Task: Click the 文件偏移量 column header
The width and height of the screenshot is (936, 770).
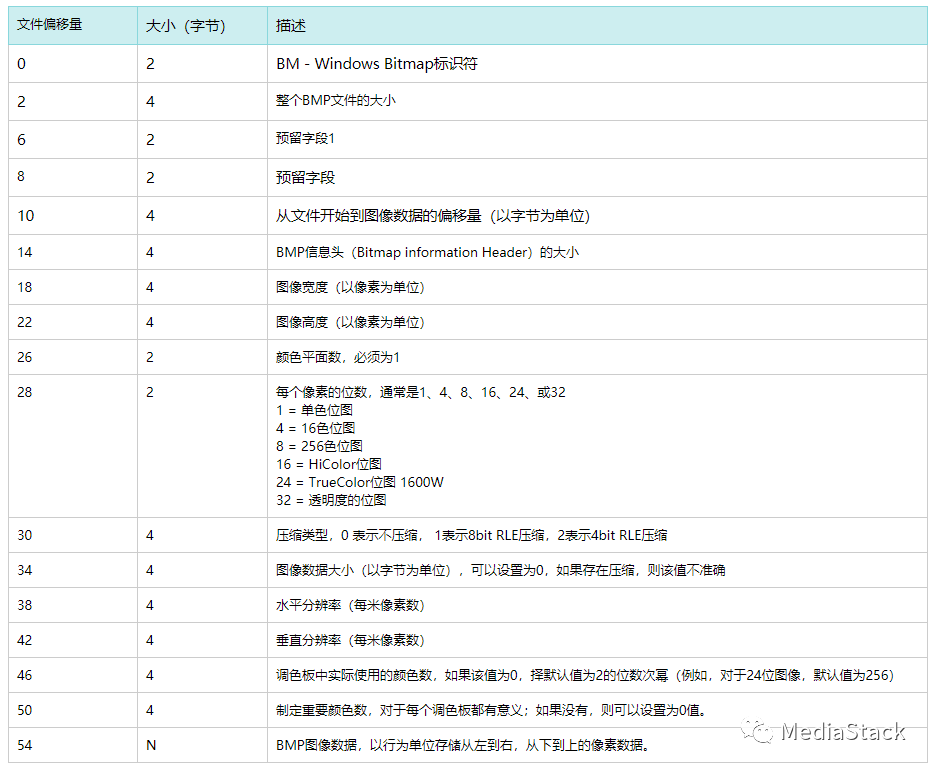Action: point(49,25)
